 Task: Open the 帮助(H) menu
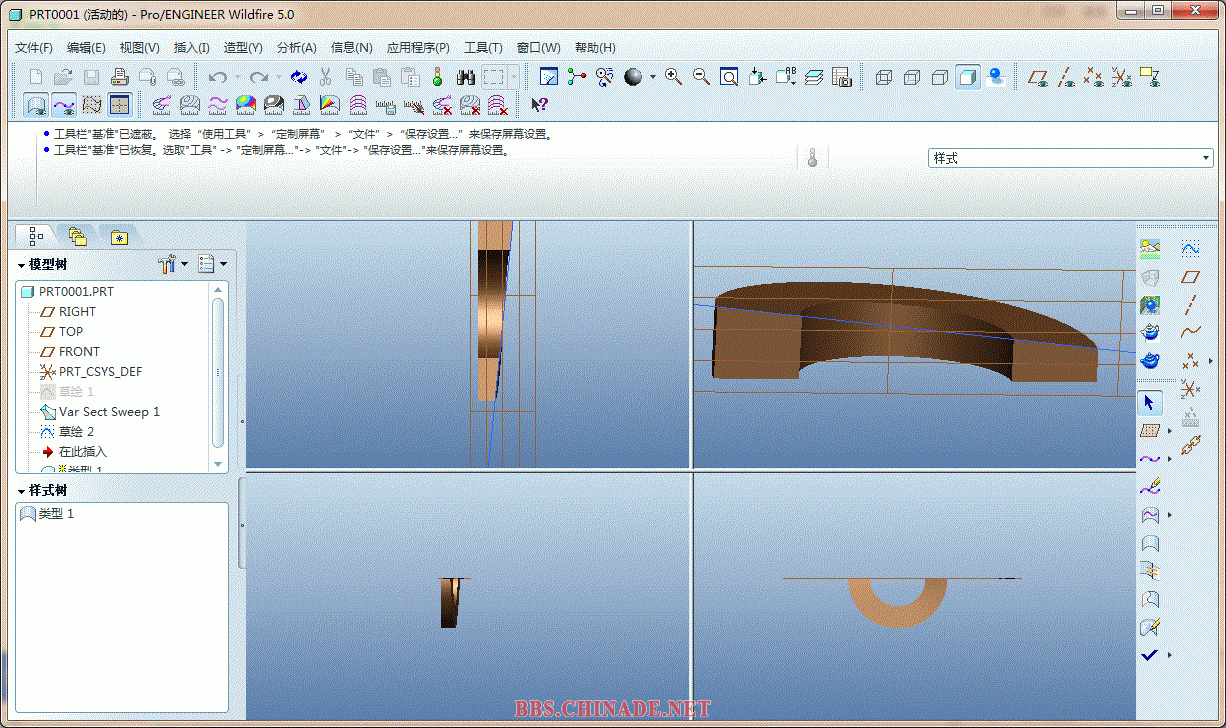pyautogui.click(x=595, y=47)
